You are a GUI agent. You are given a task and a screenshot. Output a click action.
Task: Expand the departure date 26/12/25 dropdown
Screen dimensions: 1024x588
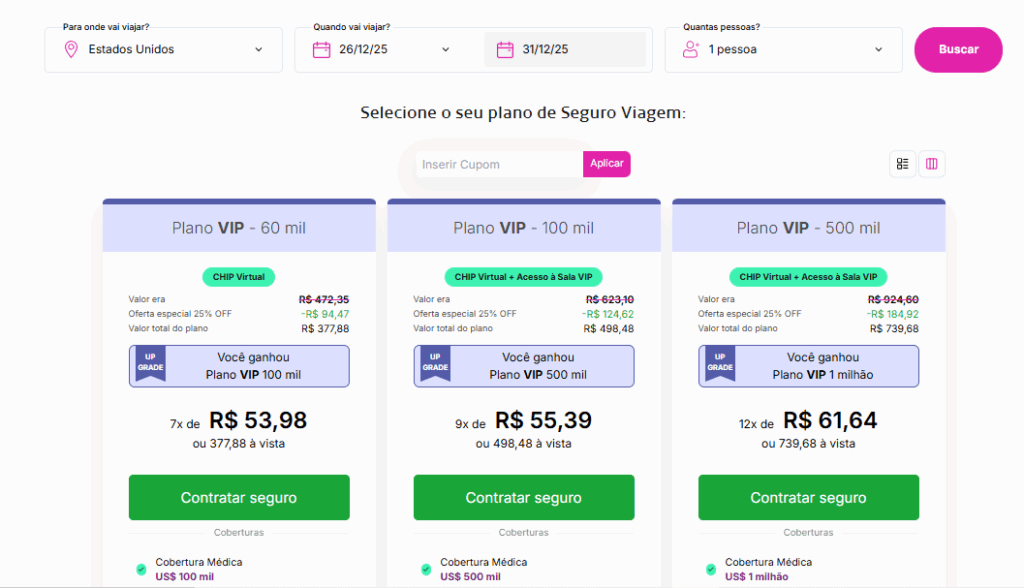point(383,48)
